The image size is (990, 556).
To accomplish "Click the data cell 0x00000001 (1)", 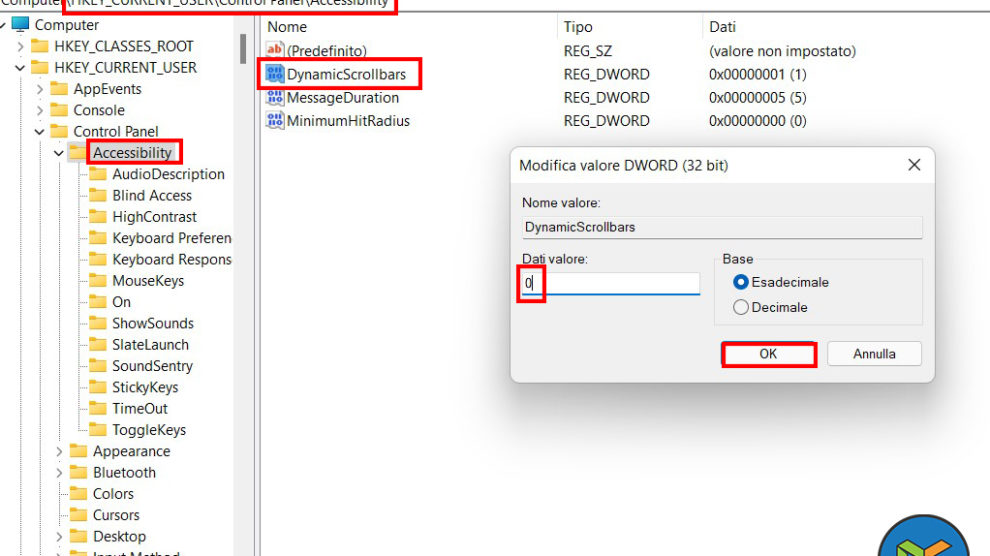I will (758, 74).
